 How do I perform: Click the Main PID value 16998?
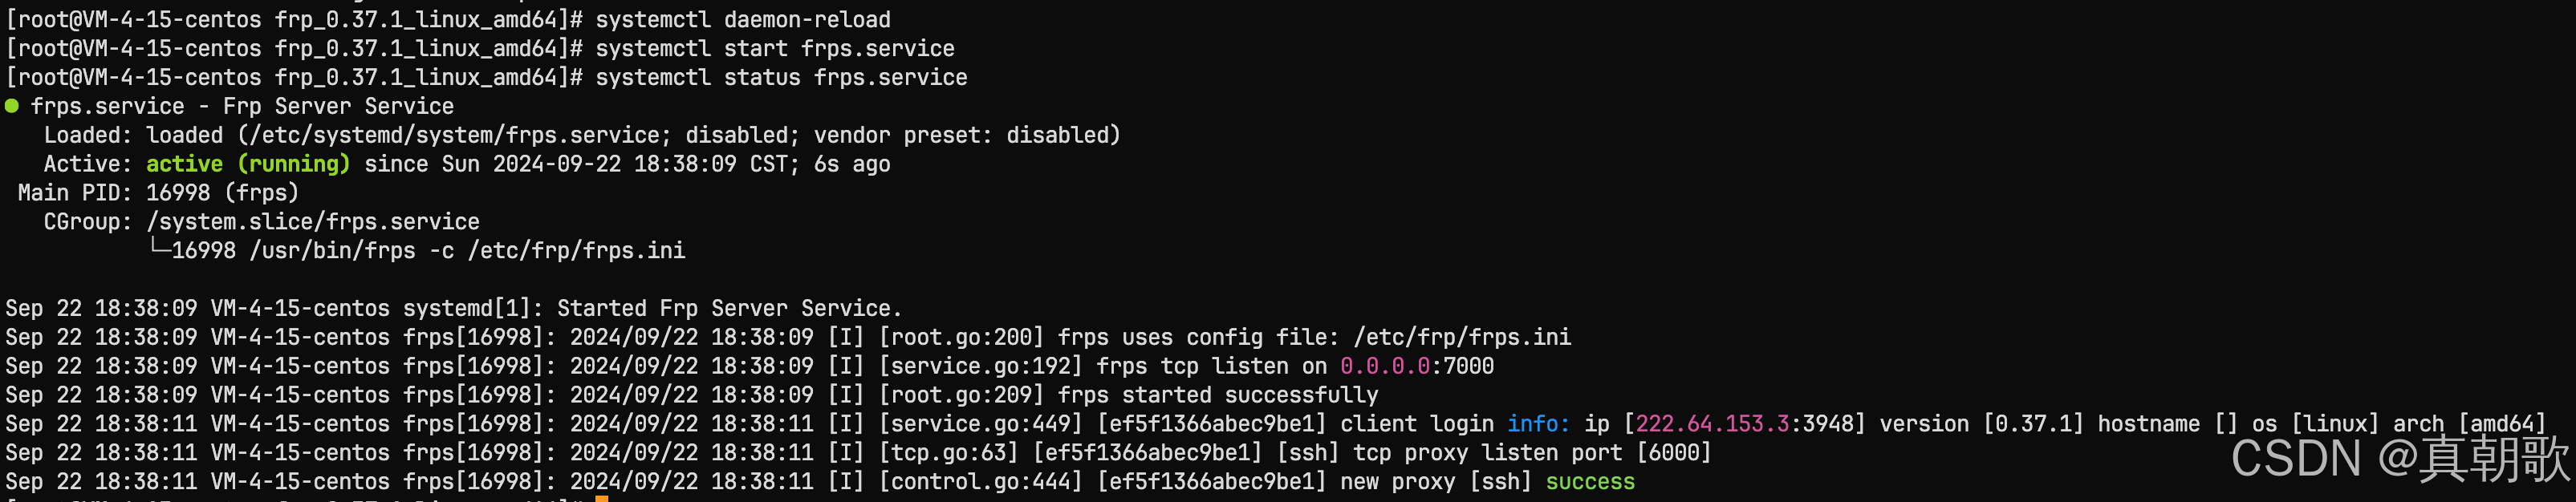click(x=178, y=193)
